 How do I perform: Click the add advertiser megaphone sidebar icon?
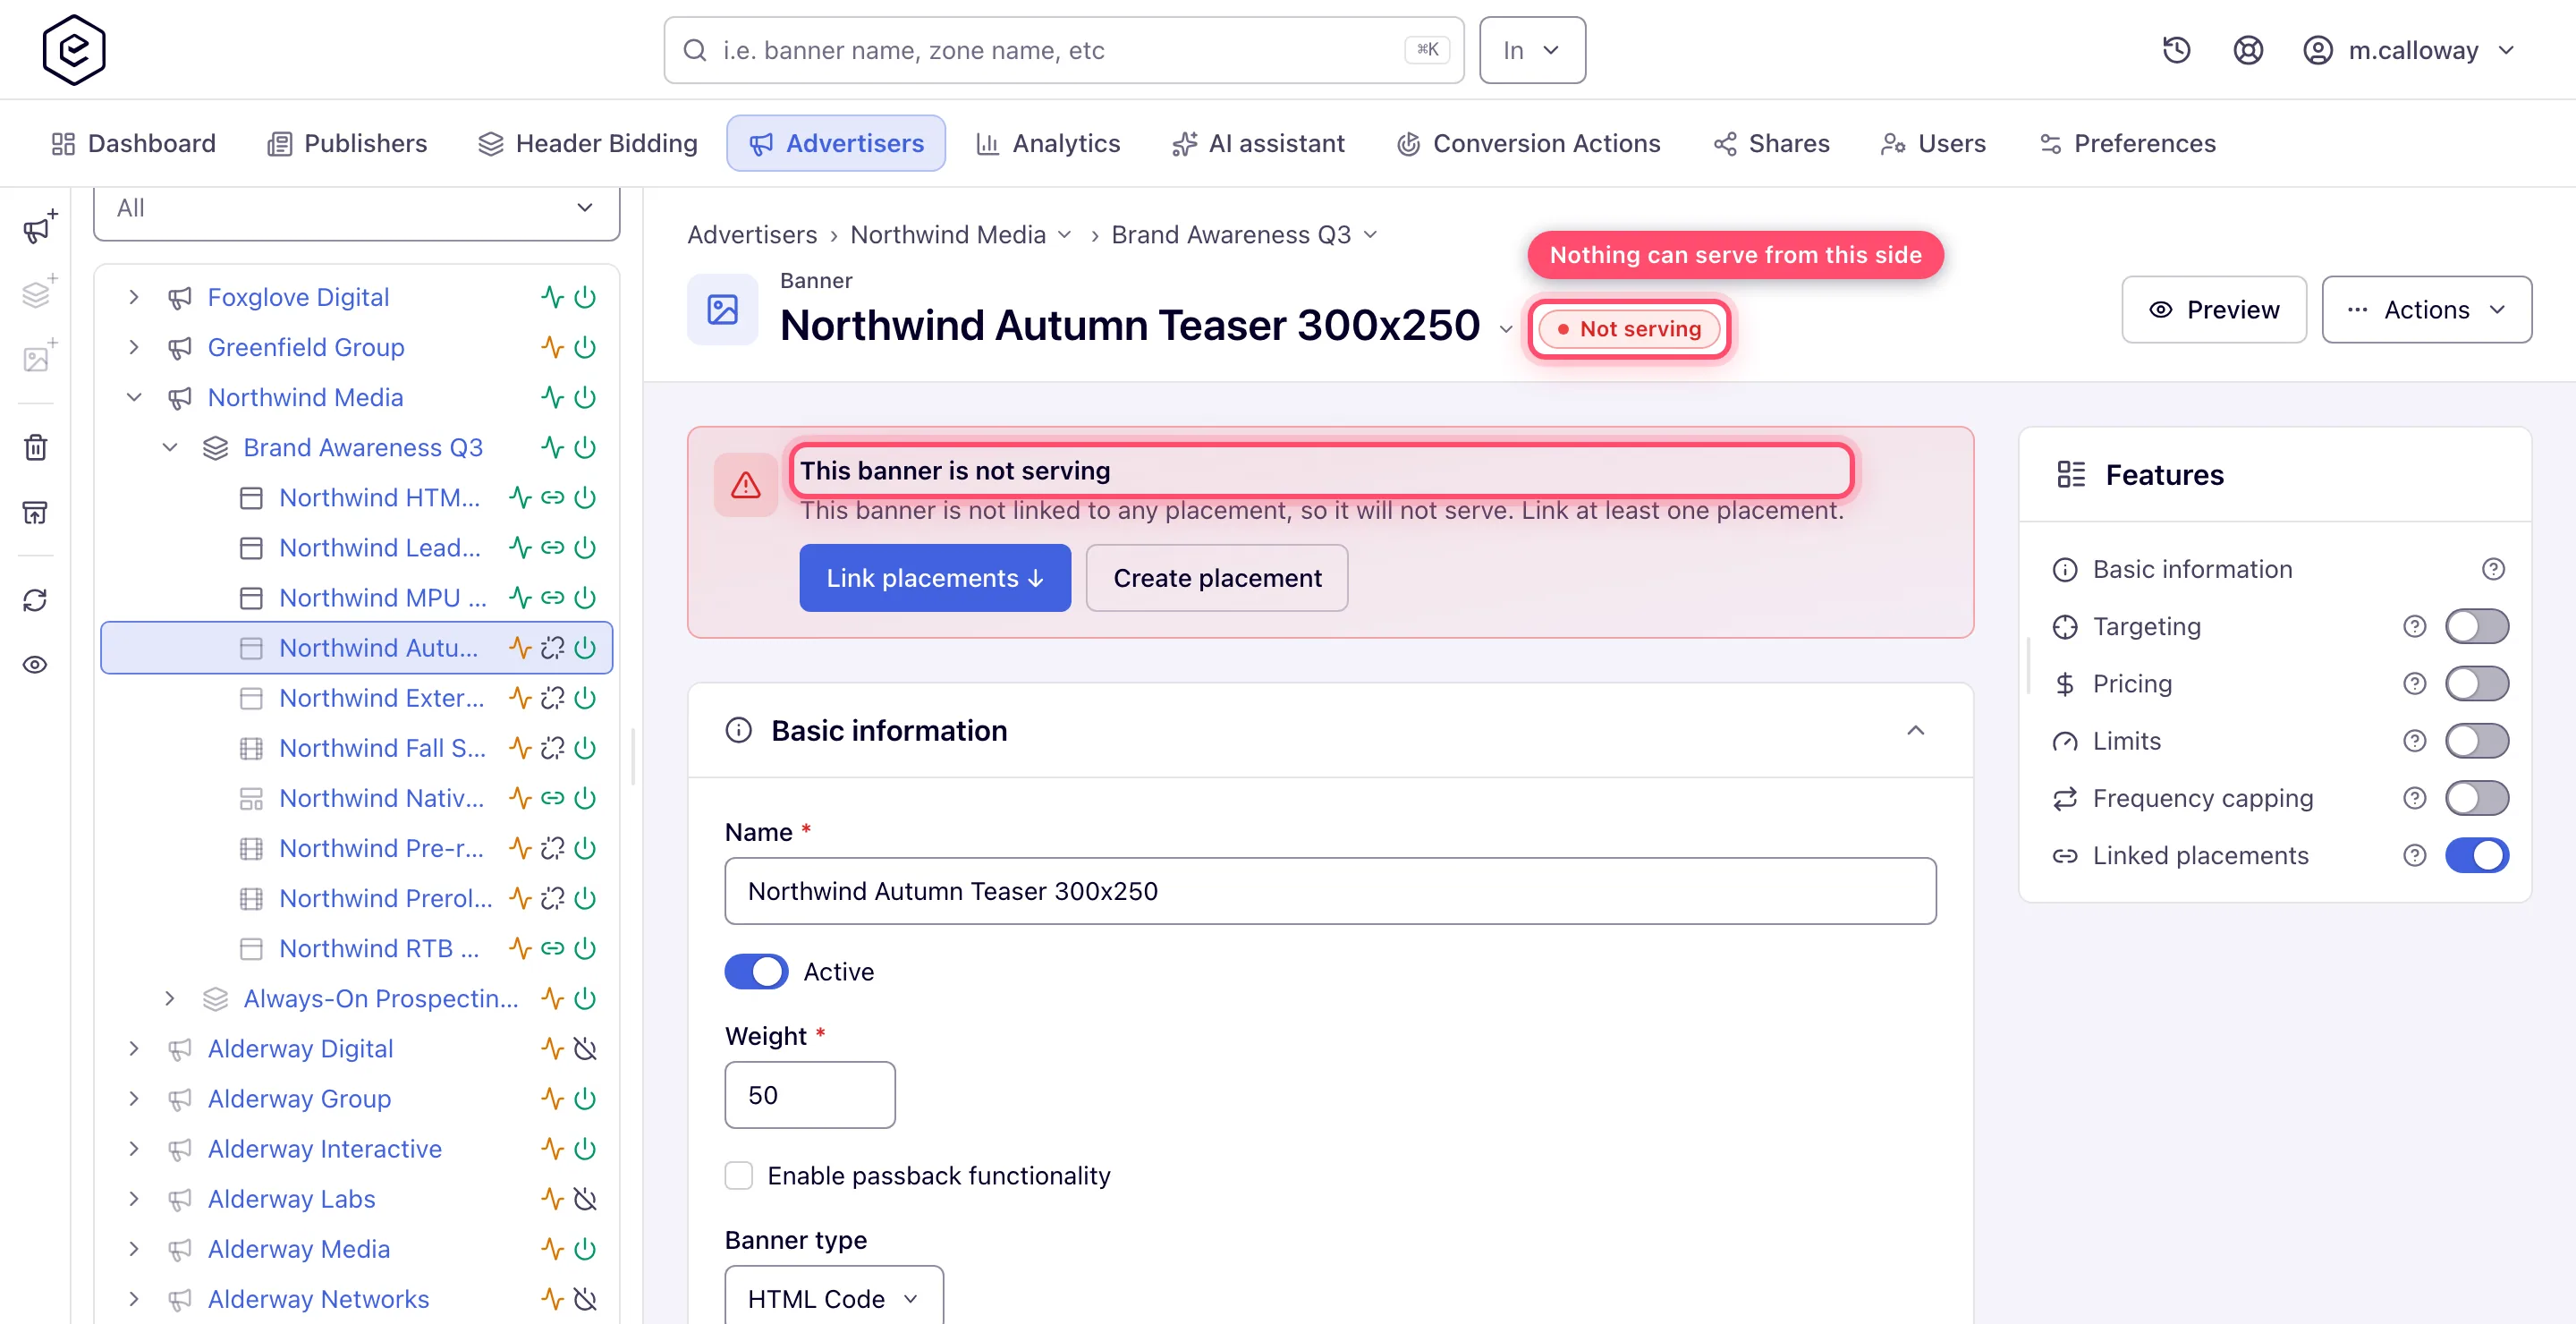(x=39, y=227)
